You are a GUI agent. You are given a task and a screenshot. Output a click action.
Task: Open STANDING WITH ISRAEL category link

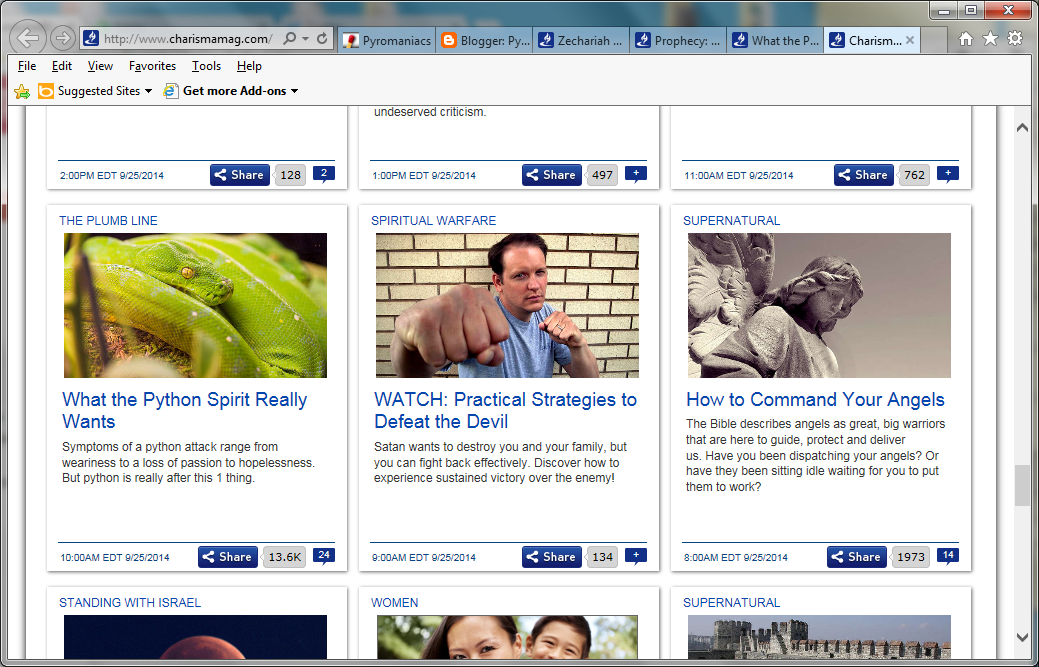click(130, 603)
